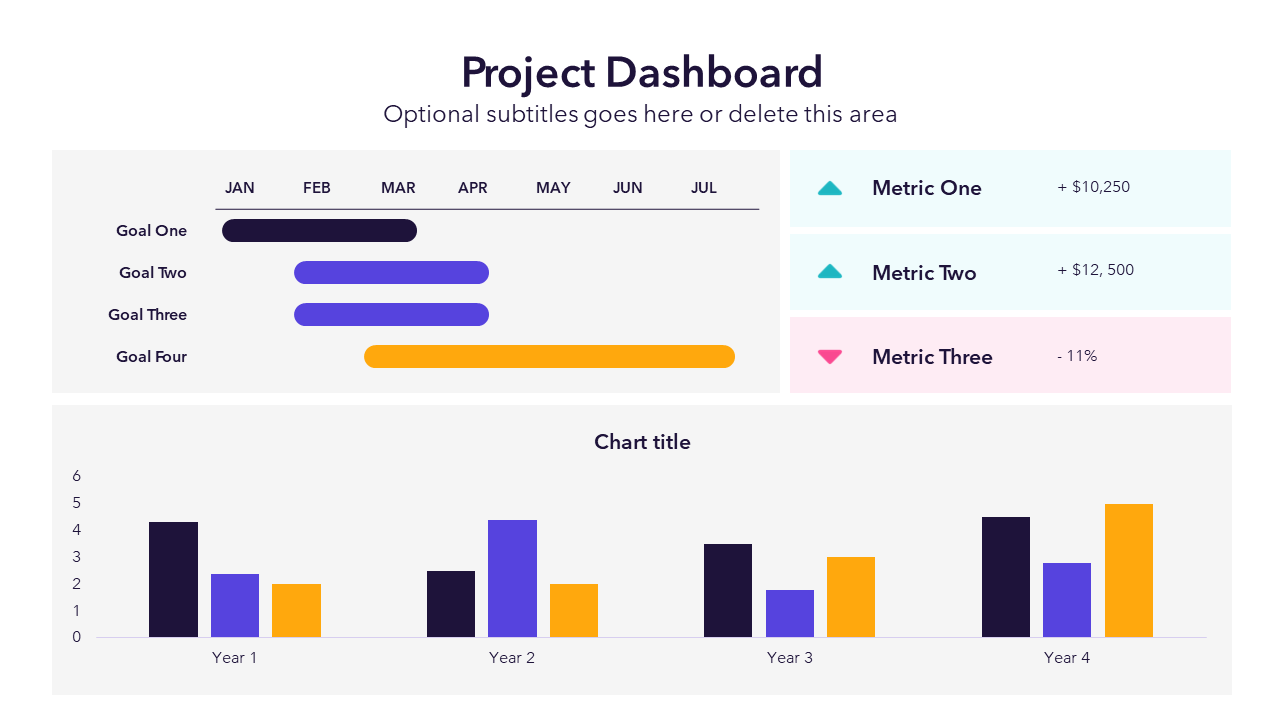This screenshot has height=720, width=1280.
Task: Select the orange Goal Four timeline bar
Action: [x=549, y=357]
